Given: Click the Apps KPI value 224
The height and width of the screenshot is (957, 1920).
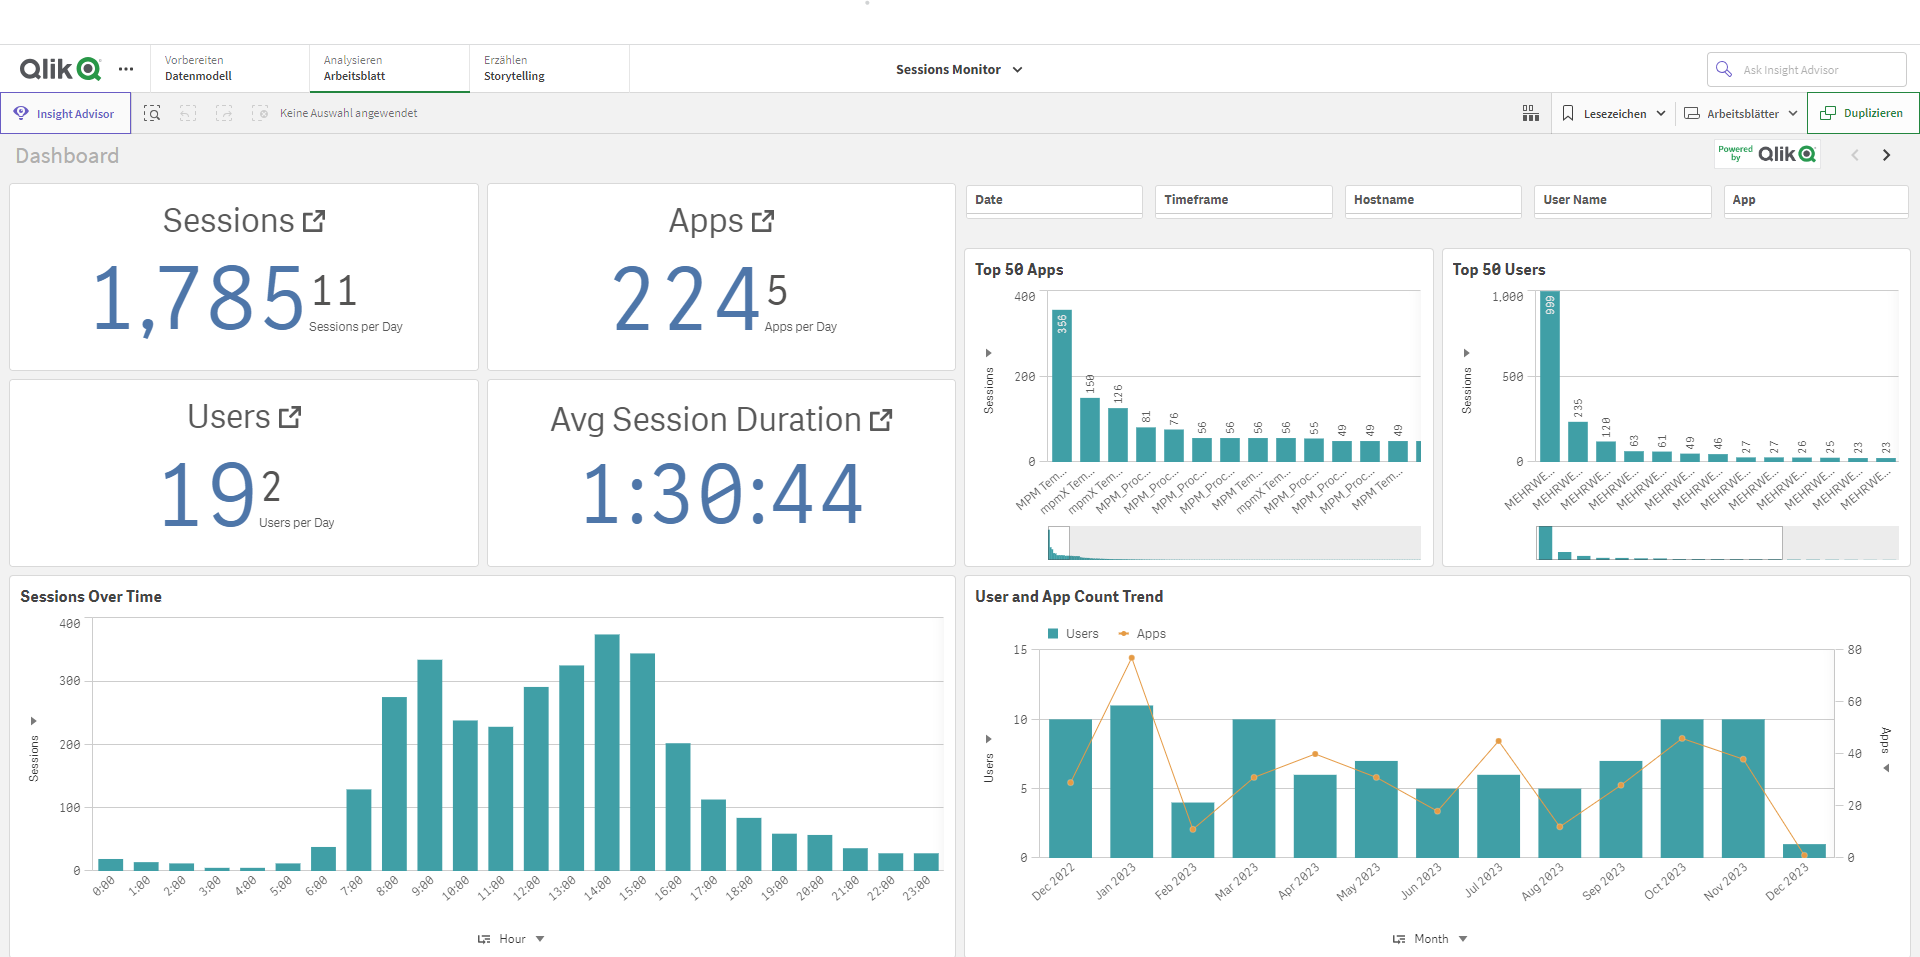Looking at the screenshot, I should 686,298.
